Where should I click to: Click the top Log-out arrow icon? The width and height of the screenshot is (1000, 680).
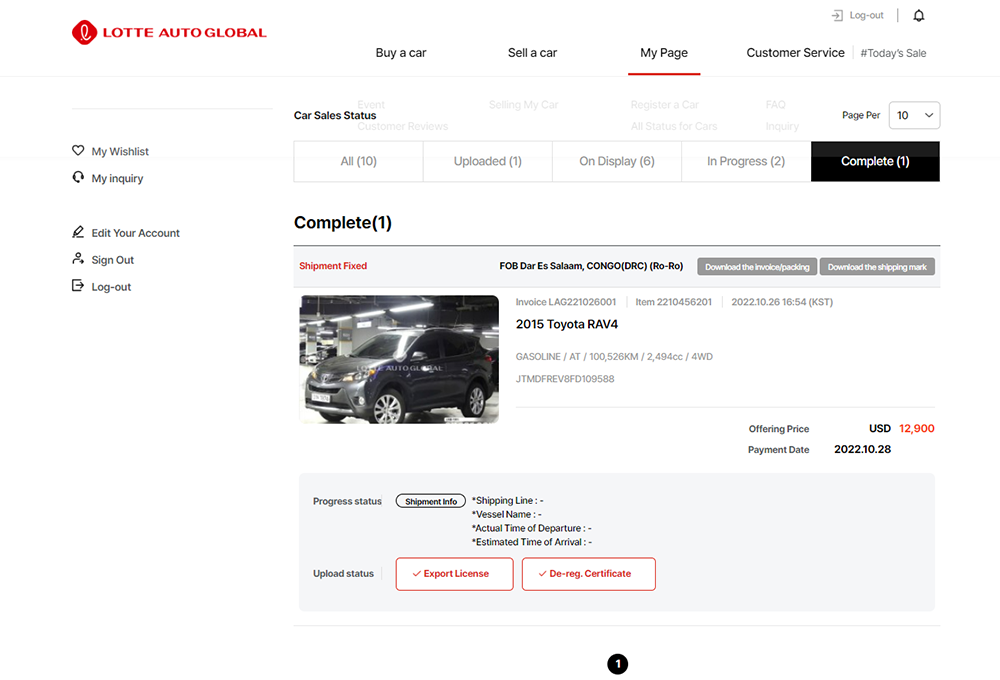pyautogui.click(x=837, y=15)
